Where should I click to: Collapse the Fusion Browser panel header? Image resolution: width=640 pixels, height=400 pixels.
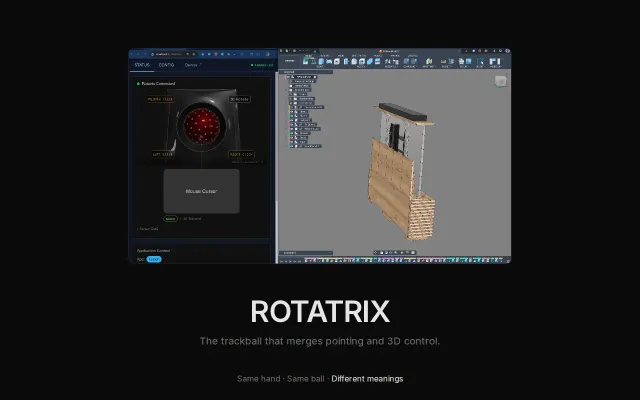point(306,72)
